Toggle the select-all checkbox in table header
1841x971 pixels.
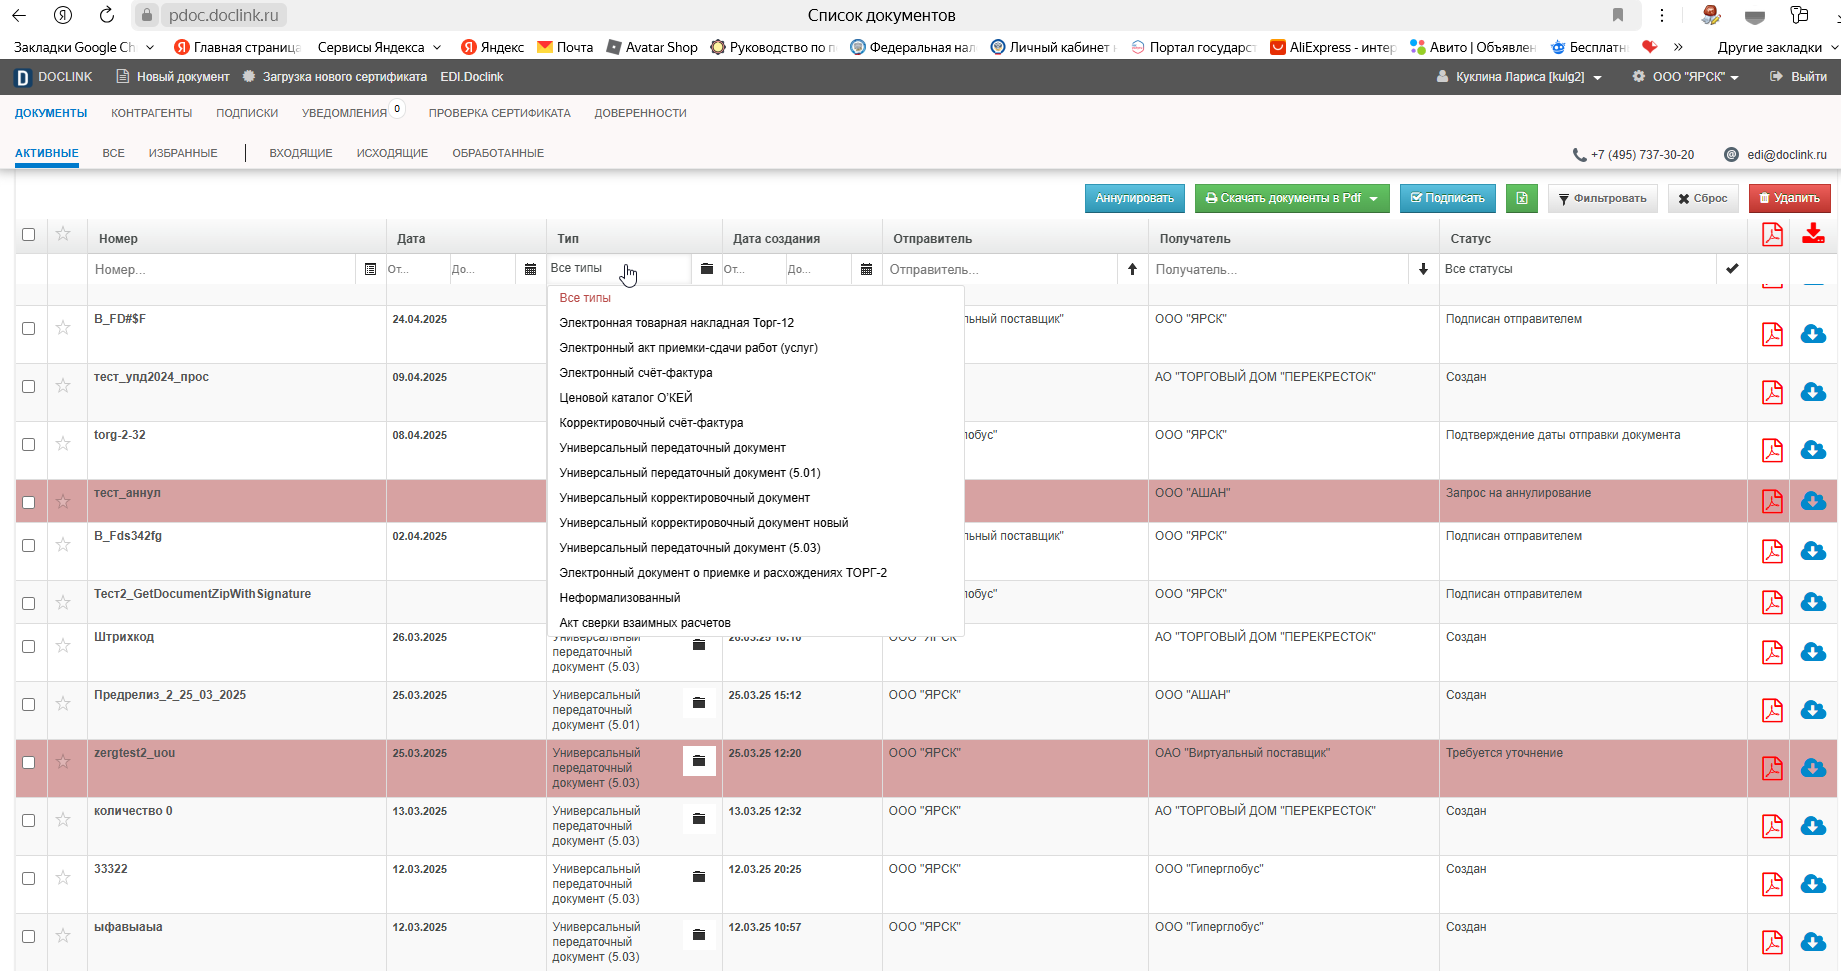[x=28, y=234]
